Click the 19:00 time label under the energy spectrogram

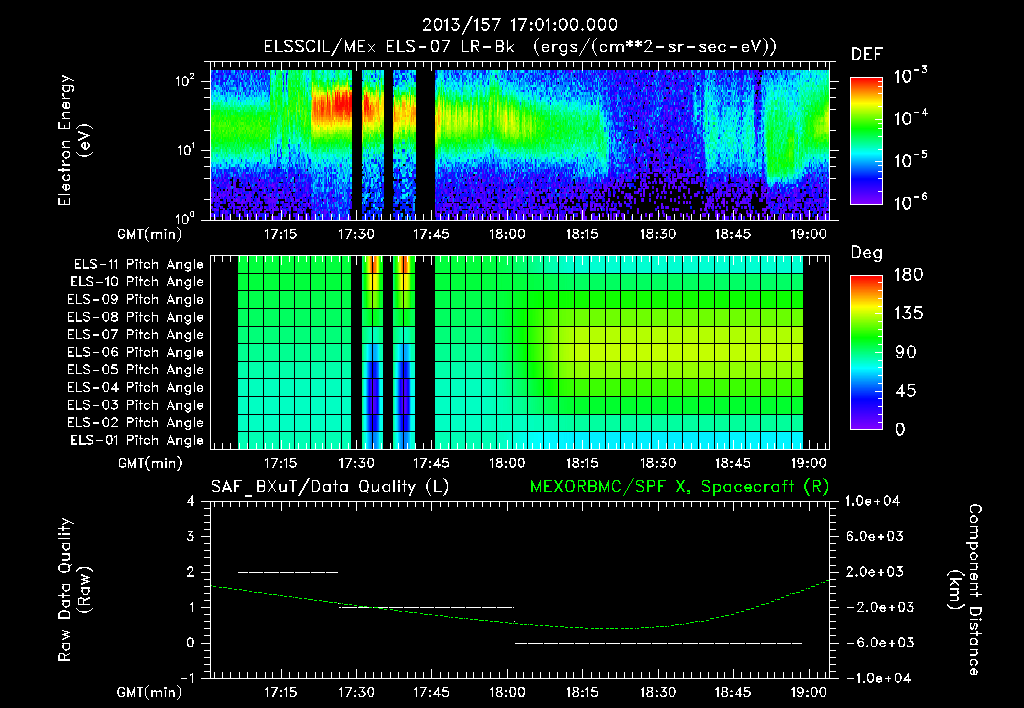[808, 234]
